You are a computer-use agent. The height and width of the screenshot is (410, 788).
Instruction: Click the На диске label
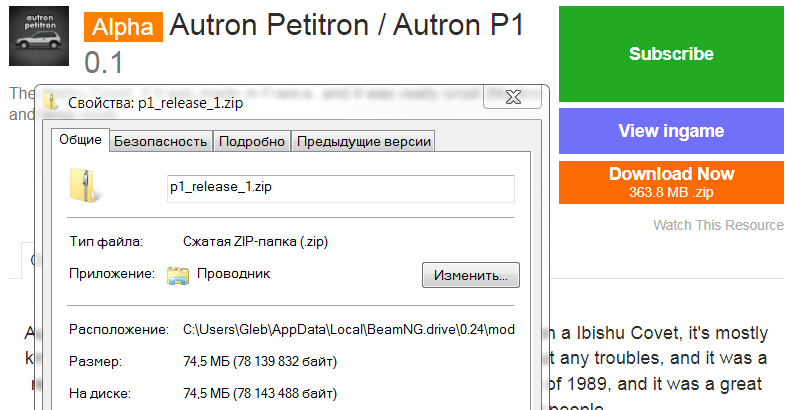tap(100, 393)
